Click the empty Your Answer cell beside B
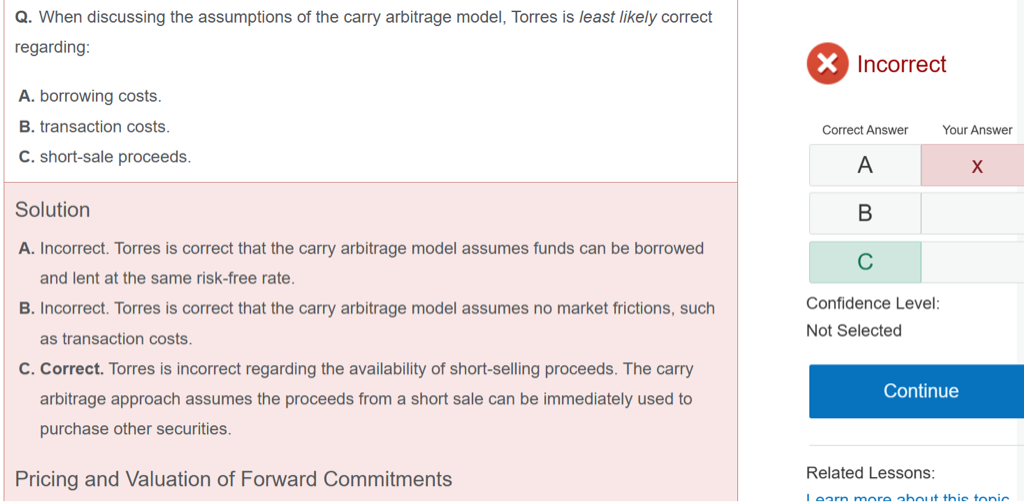Image resolution: width=1024 pixels, height=502 pixels. (x=973, y=213)
